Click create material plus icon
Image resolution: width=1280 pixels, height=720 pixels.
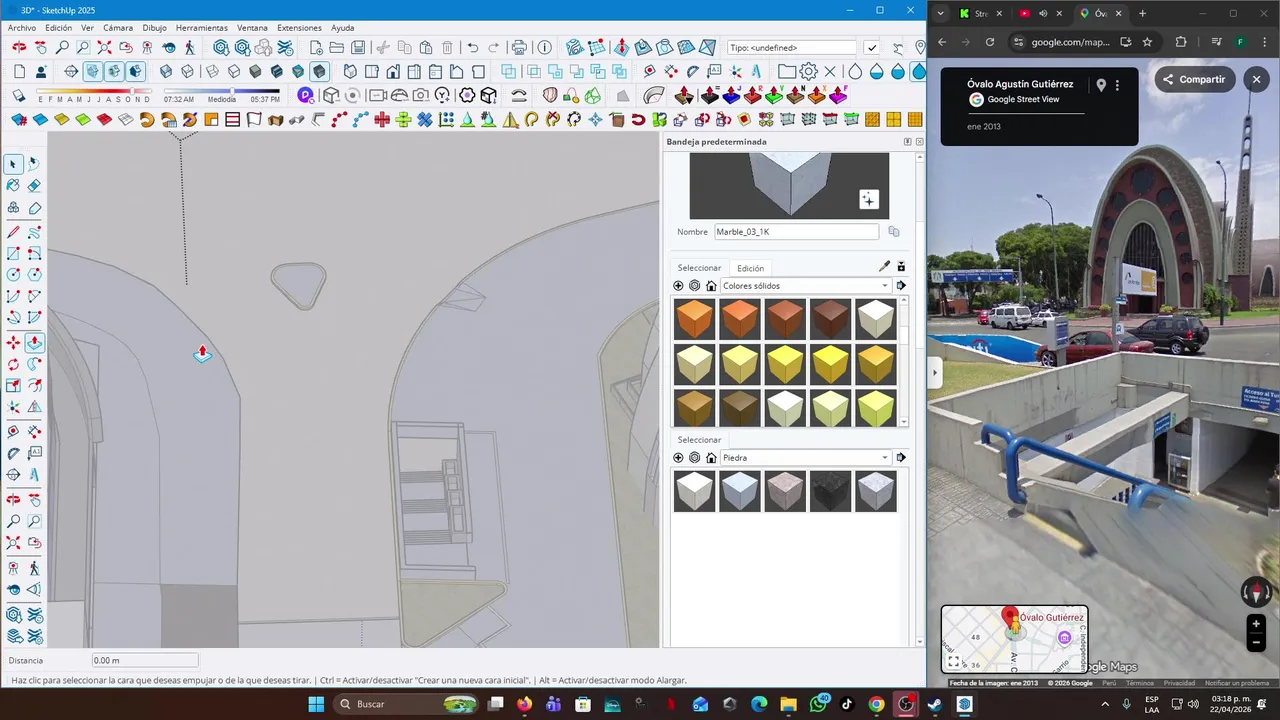click(678, 286)
